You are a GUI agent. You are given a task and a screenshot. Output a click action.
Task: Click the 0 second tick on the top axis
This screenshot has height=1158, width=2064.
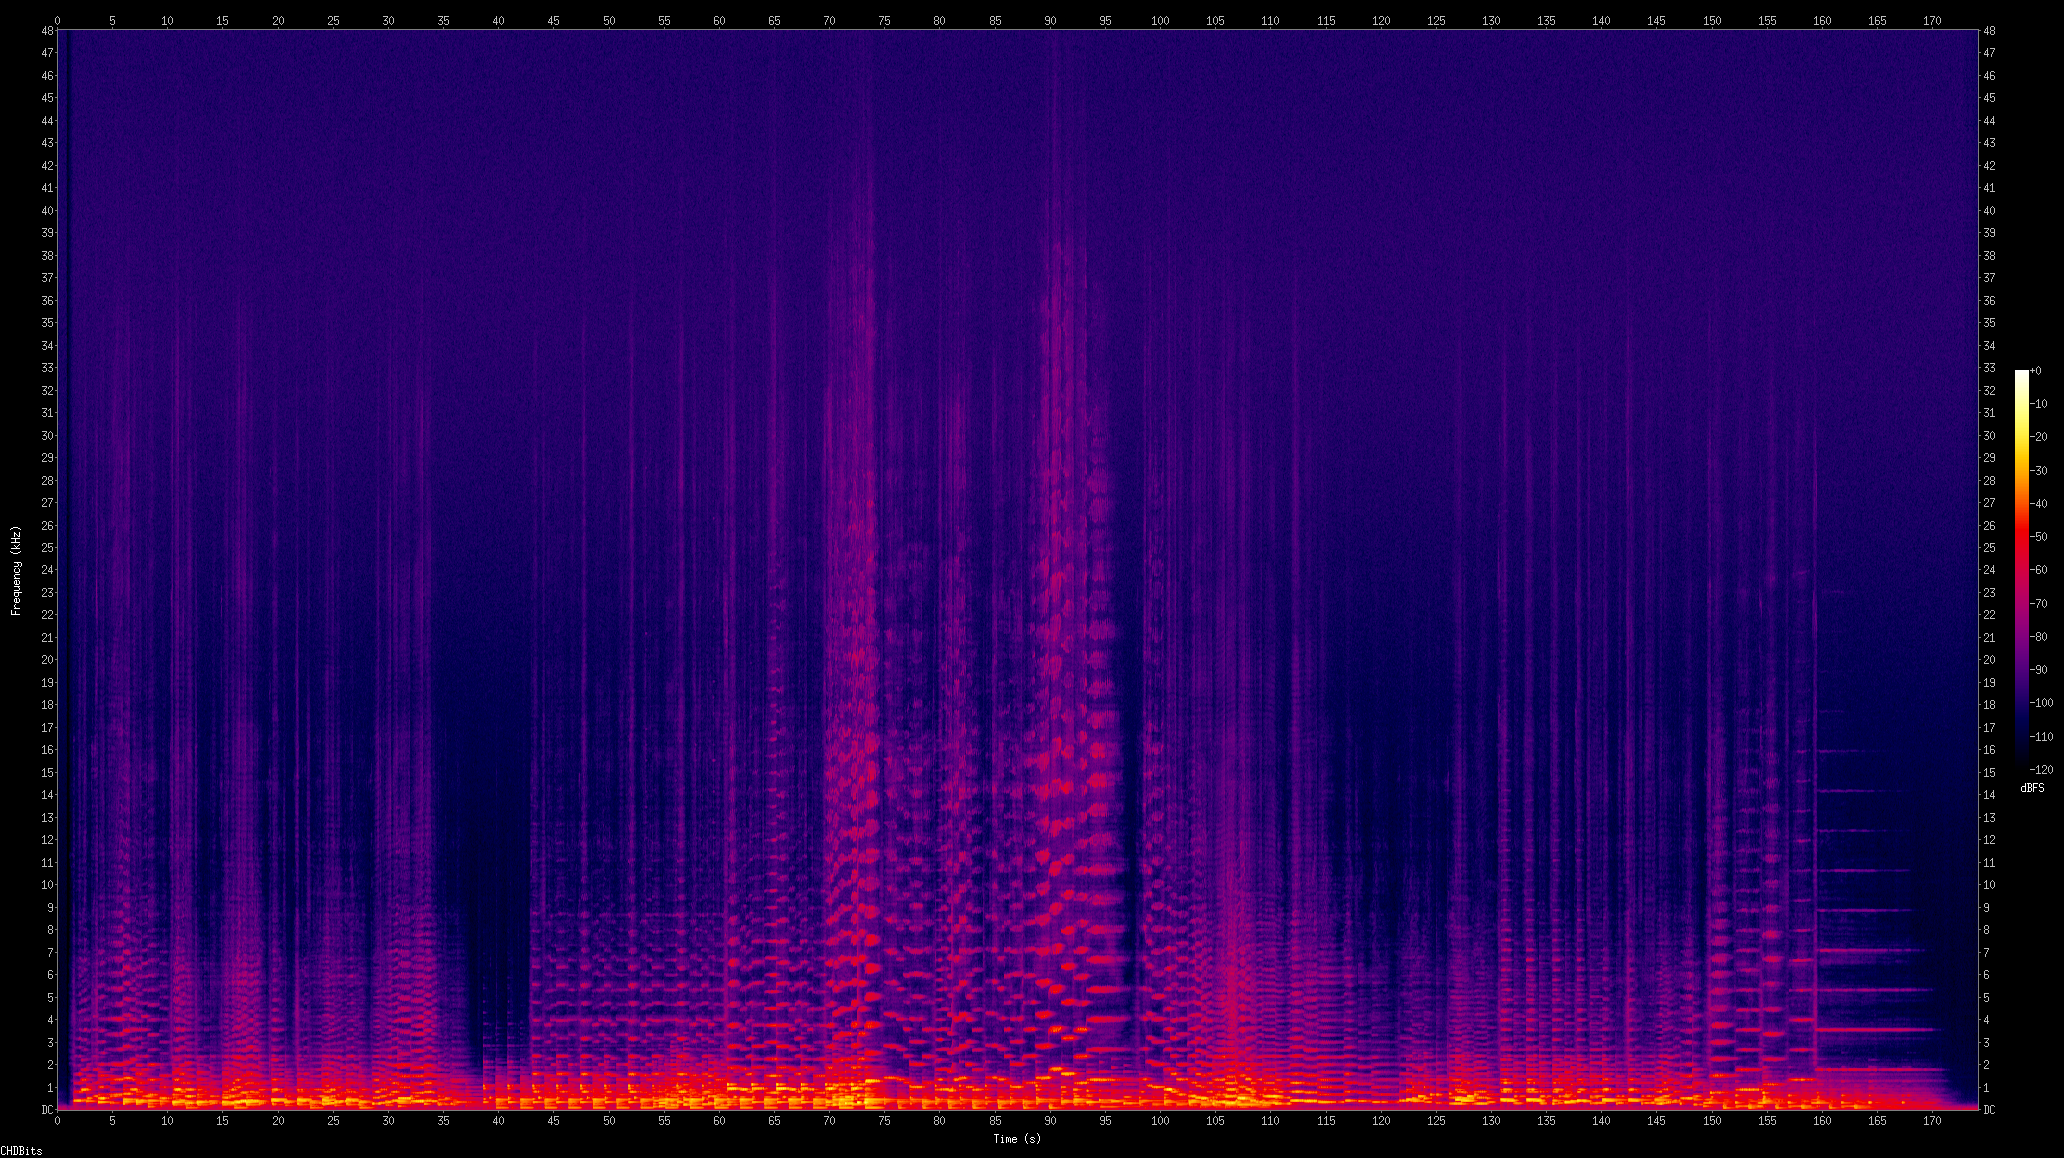[57, 20]
